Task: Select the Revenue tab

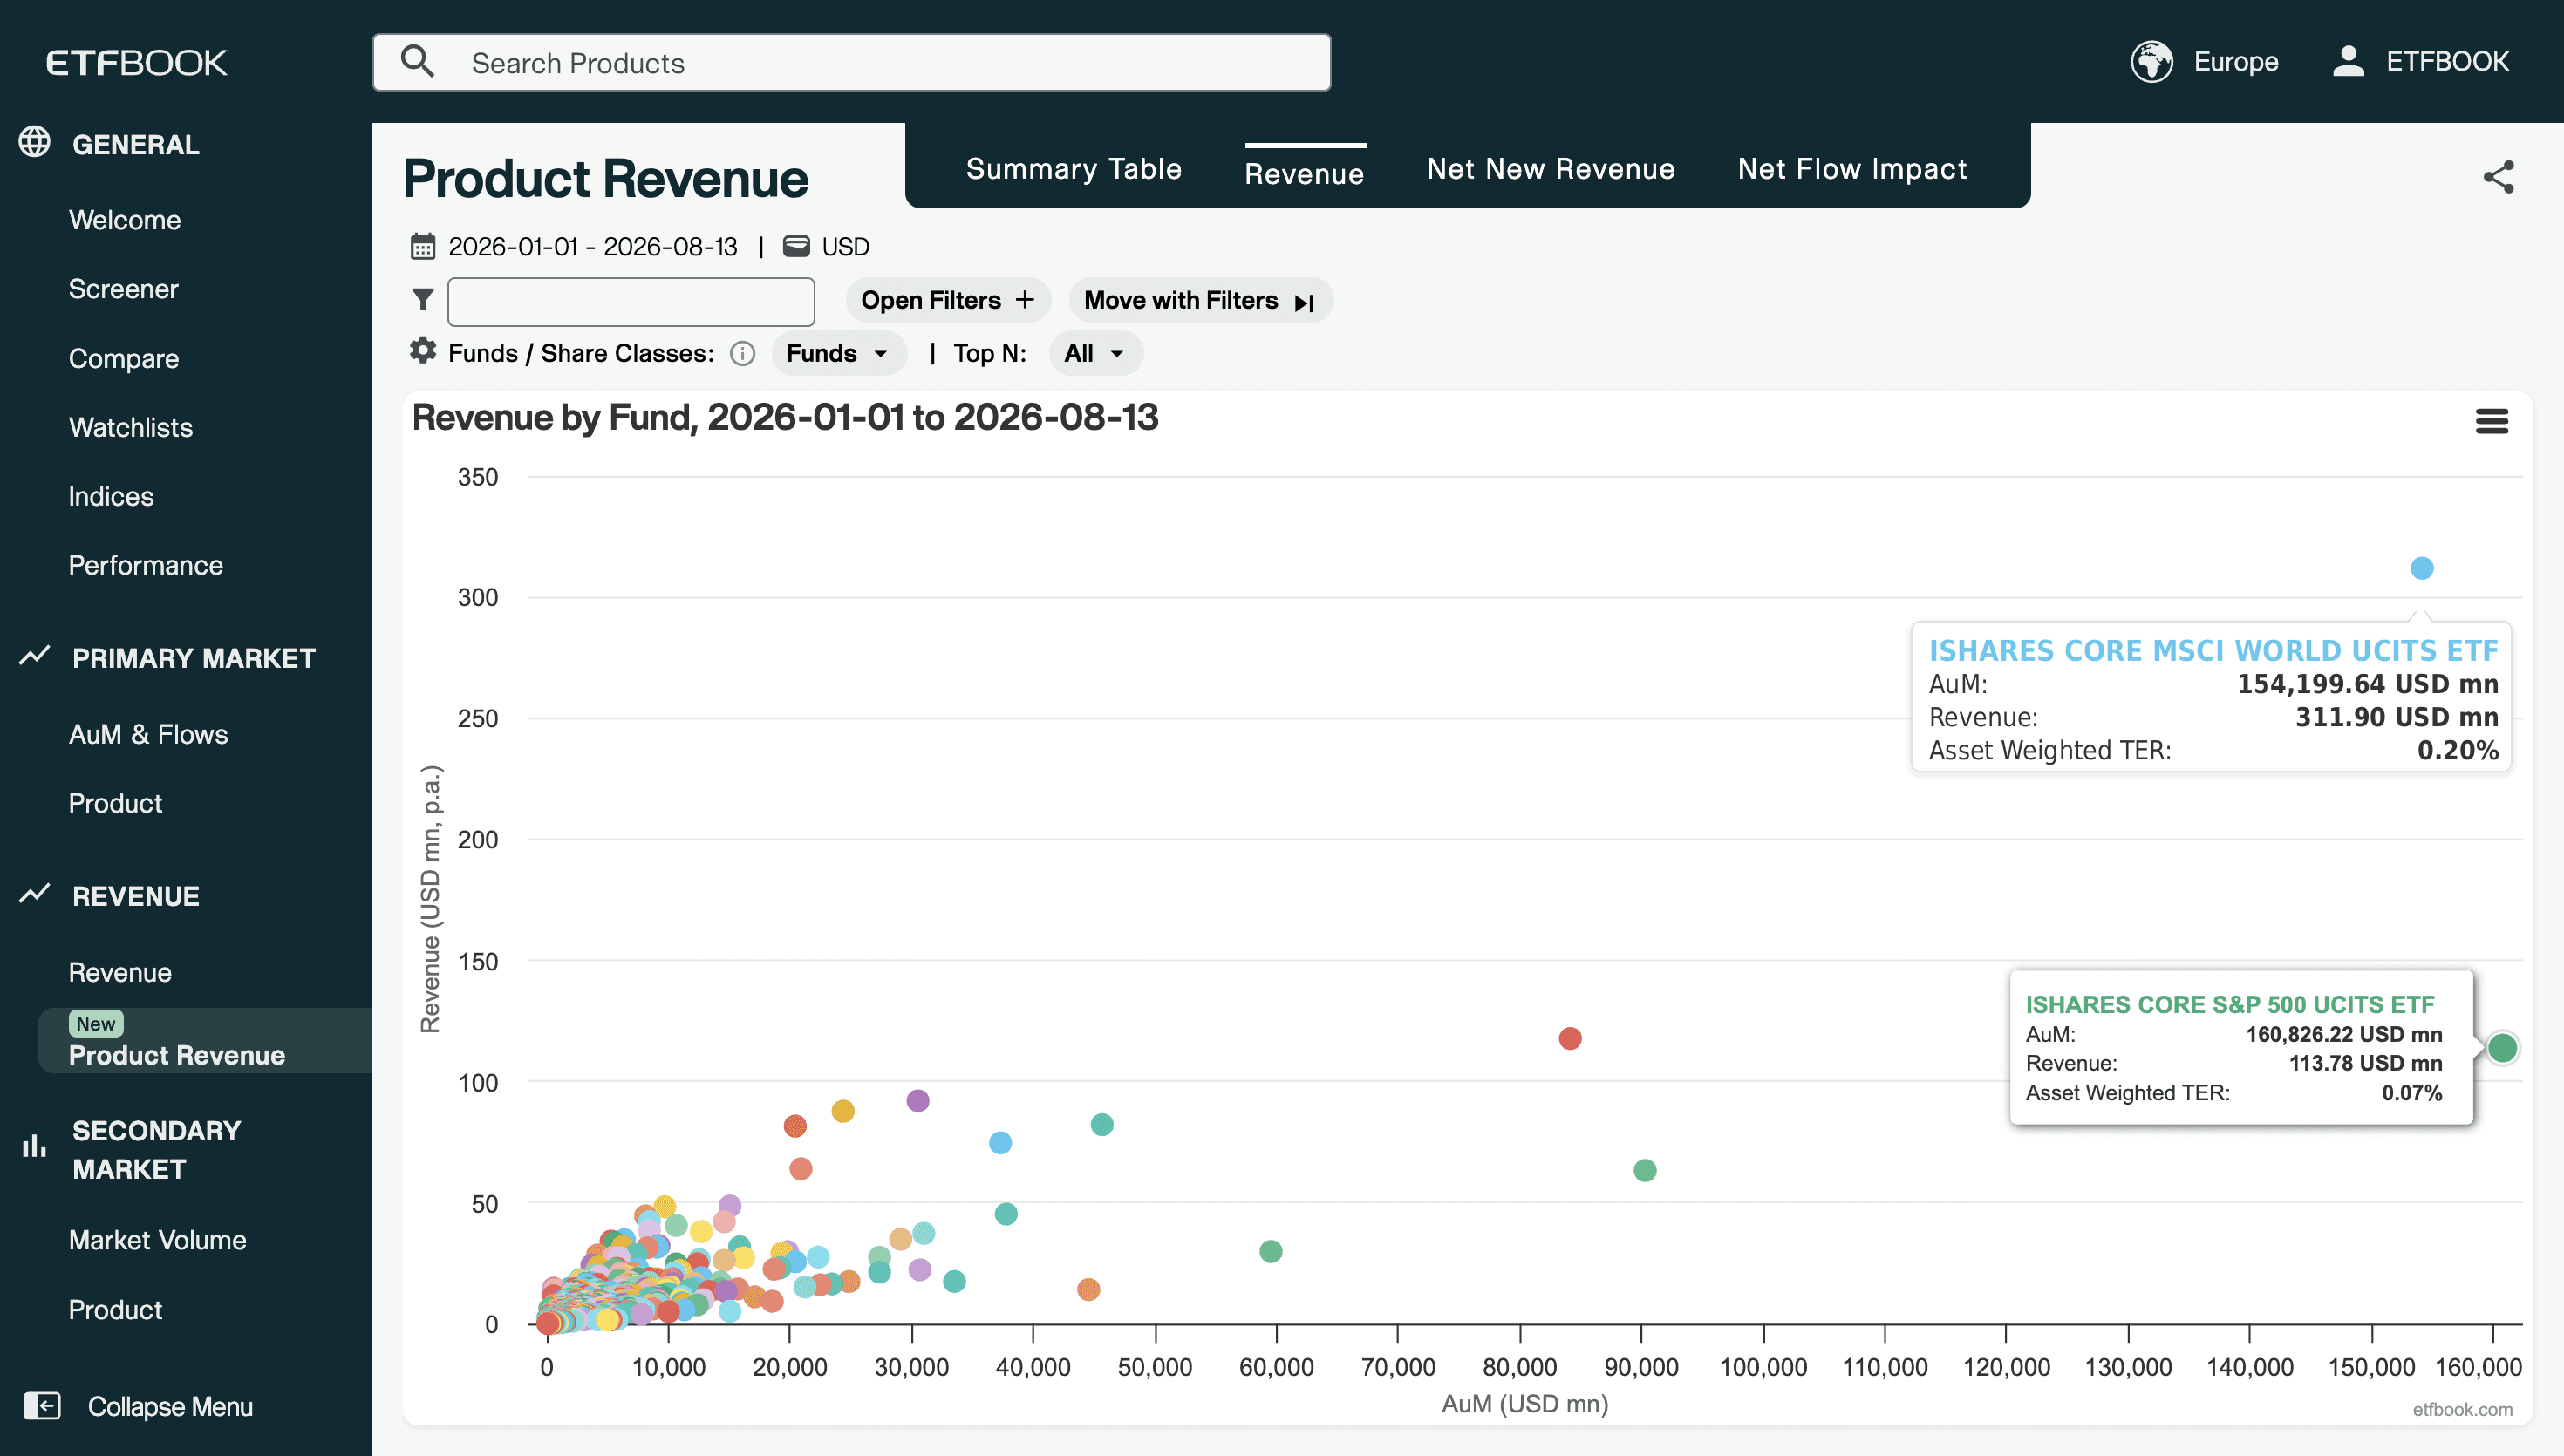Action: [1304, 174]
